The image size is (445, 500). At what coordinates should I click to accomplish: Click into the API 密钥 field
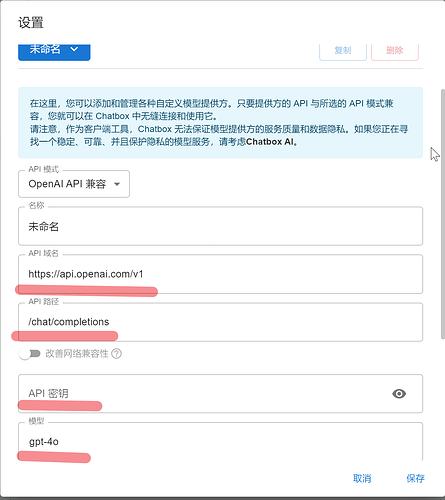(x=220, y=394)
